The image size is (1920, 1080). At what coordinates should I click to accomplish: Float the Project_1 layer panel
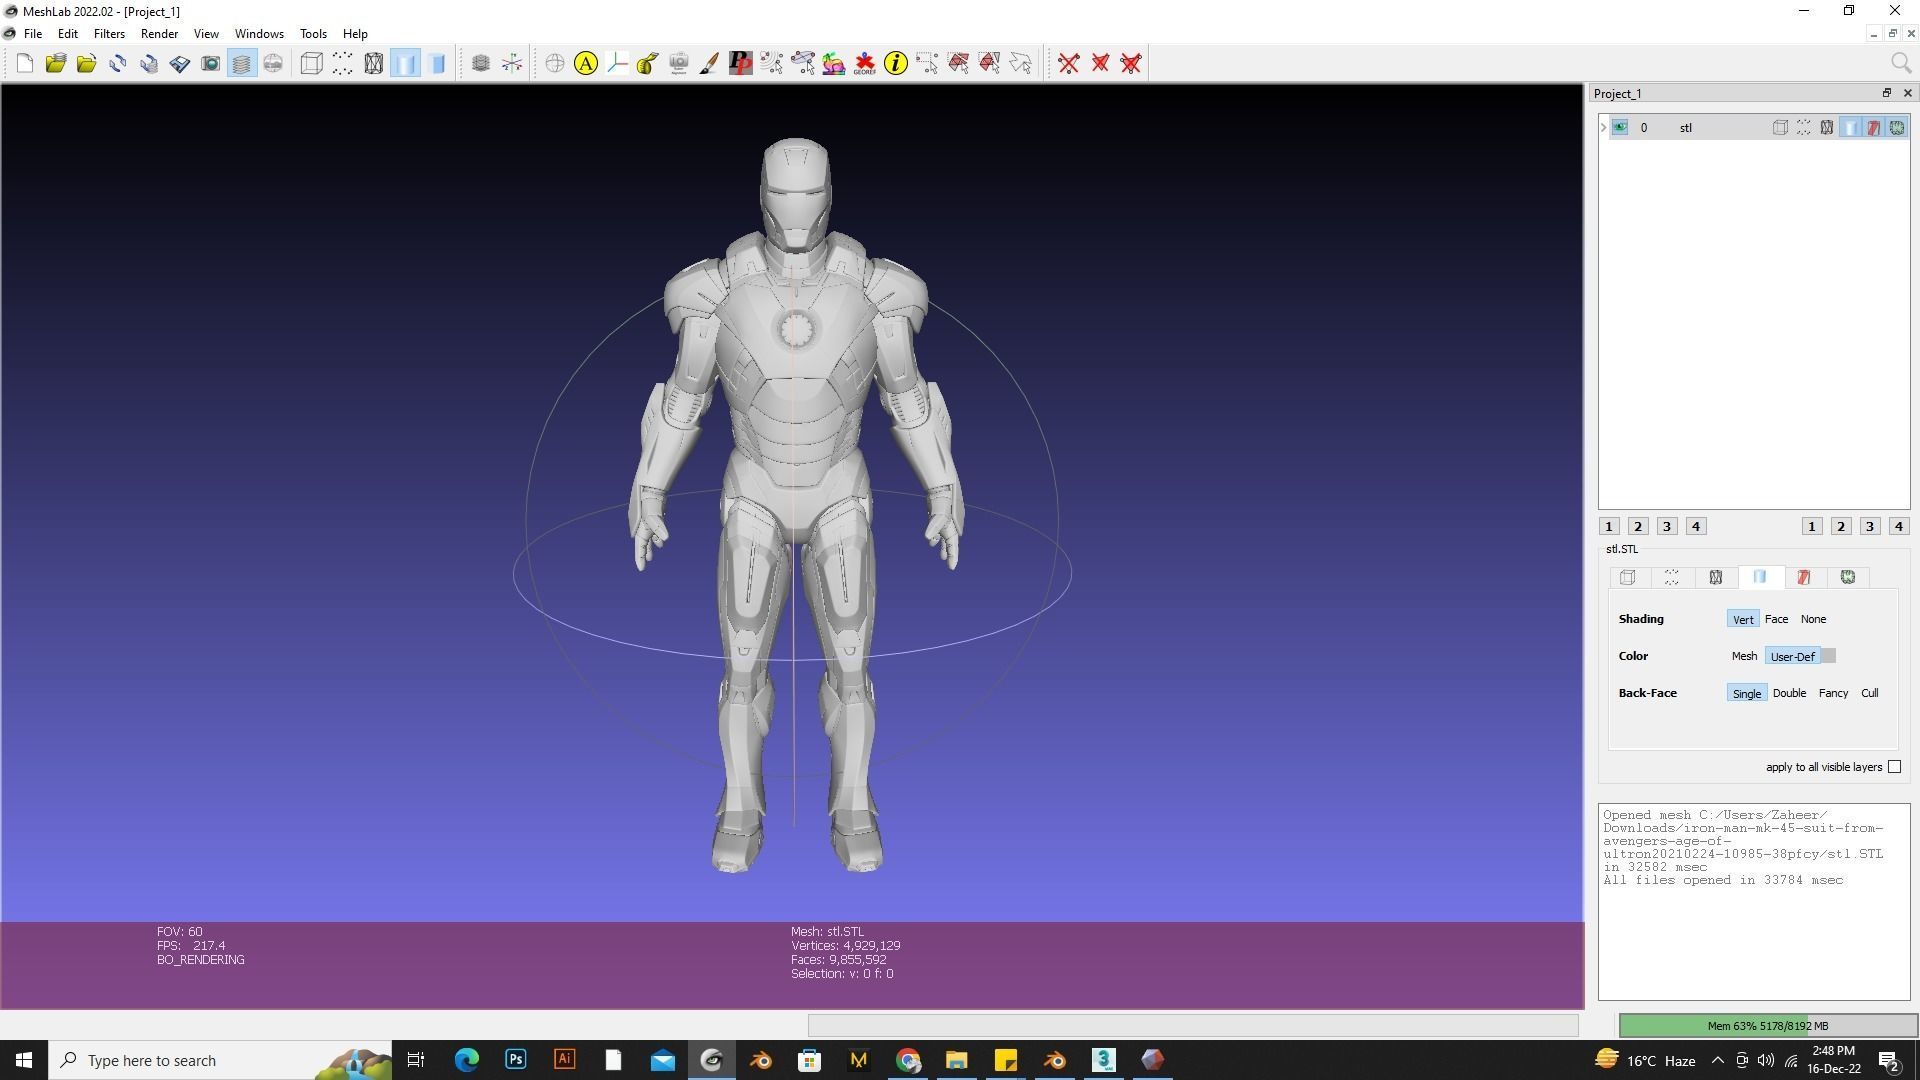(1887, 94)
